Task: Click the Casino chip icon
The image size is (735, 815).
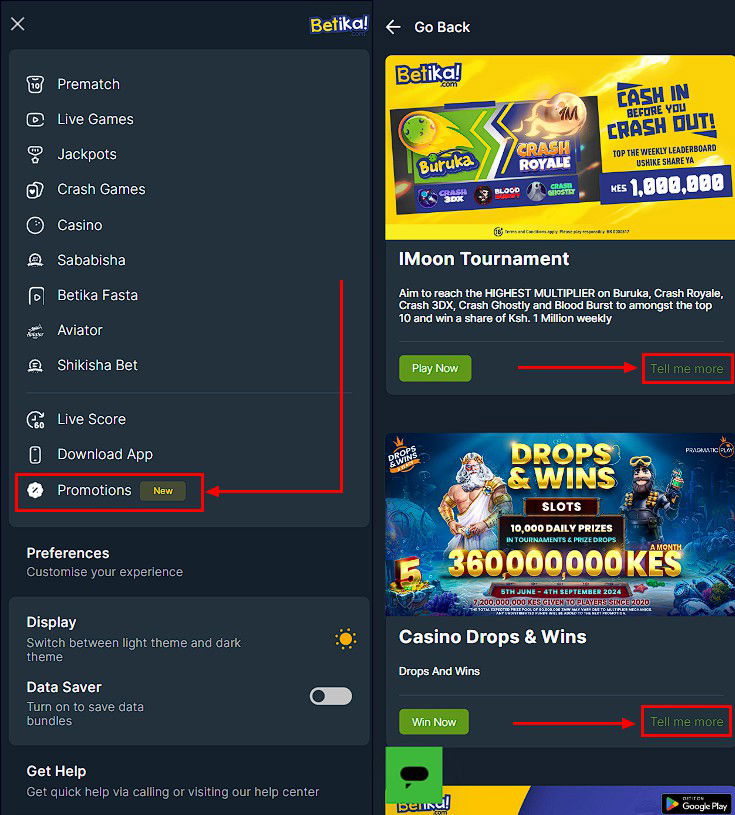Action: click(35, 225)
